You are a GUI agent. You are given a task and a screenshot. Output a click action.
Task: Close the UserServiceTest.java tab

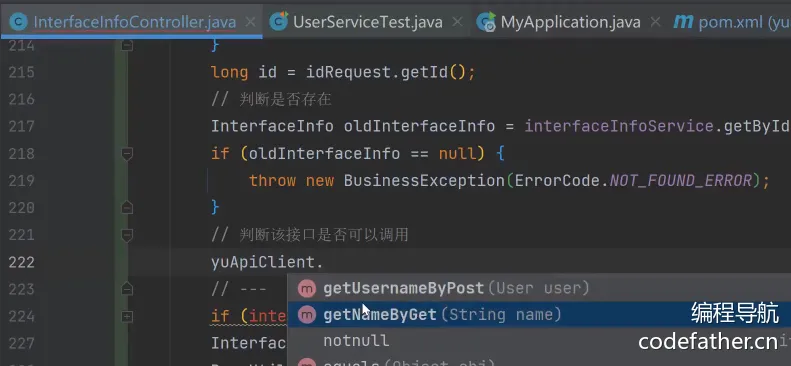click(x=457, y=22)
